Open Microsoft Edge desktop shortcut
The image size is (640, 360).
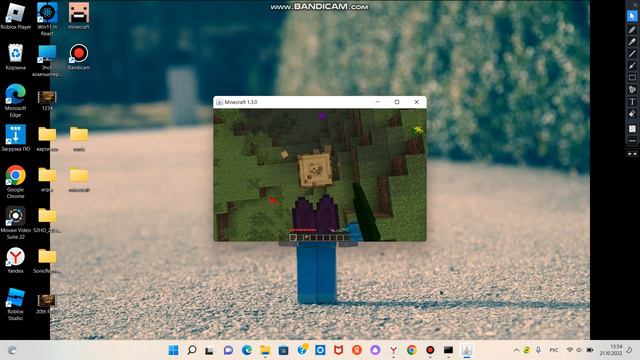[16, 100]
